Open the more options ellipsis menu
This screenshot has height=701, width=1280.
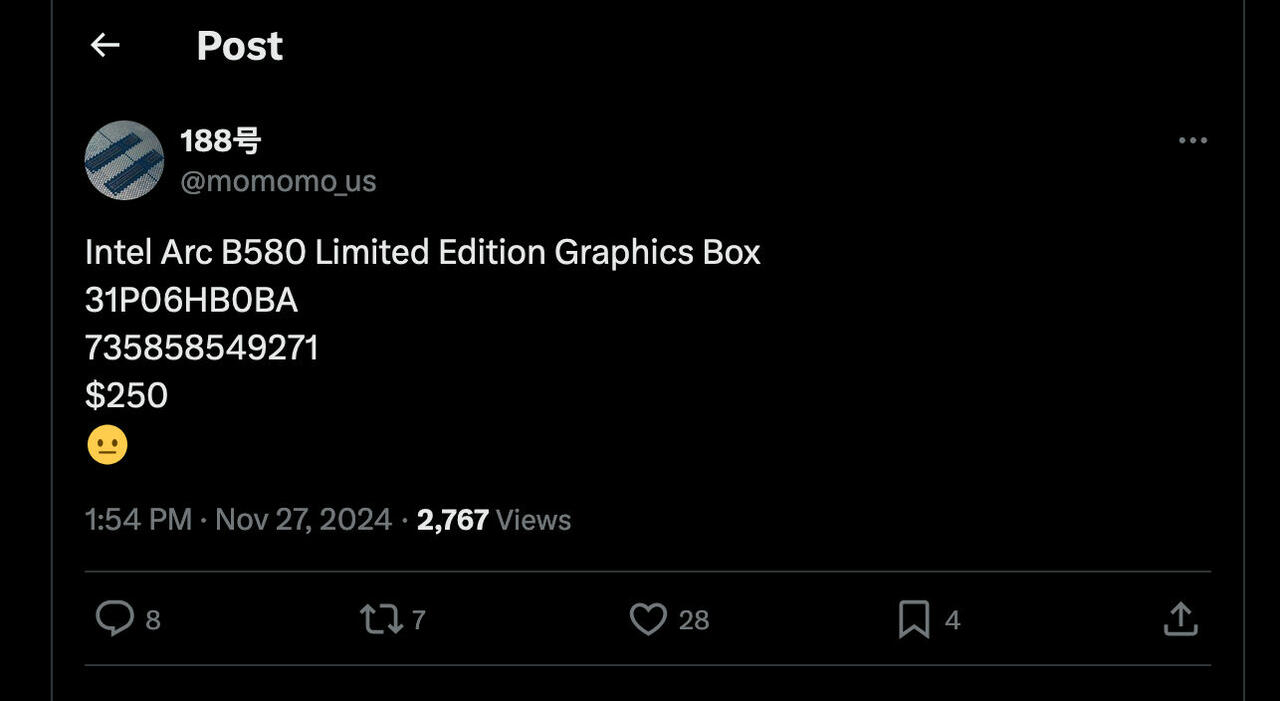tap(1192, 141)
